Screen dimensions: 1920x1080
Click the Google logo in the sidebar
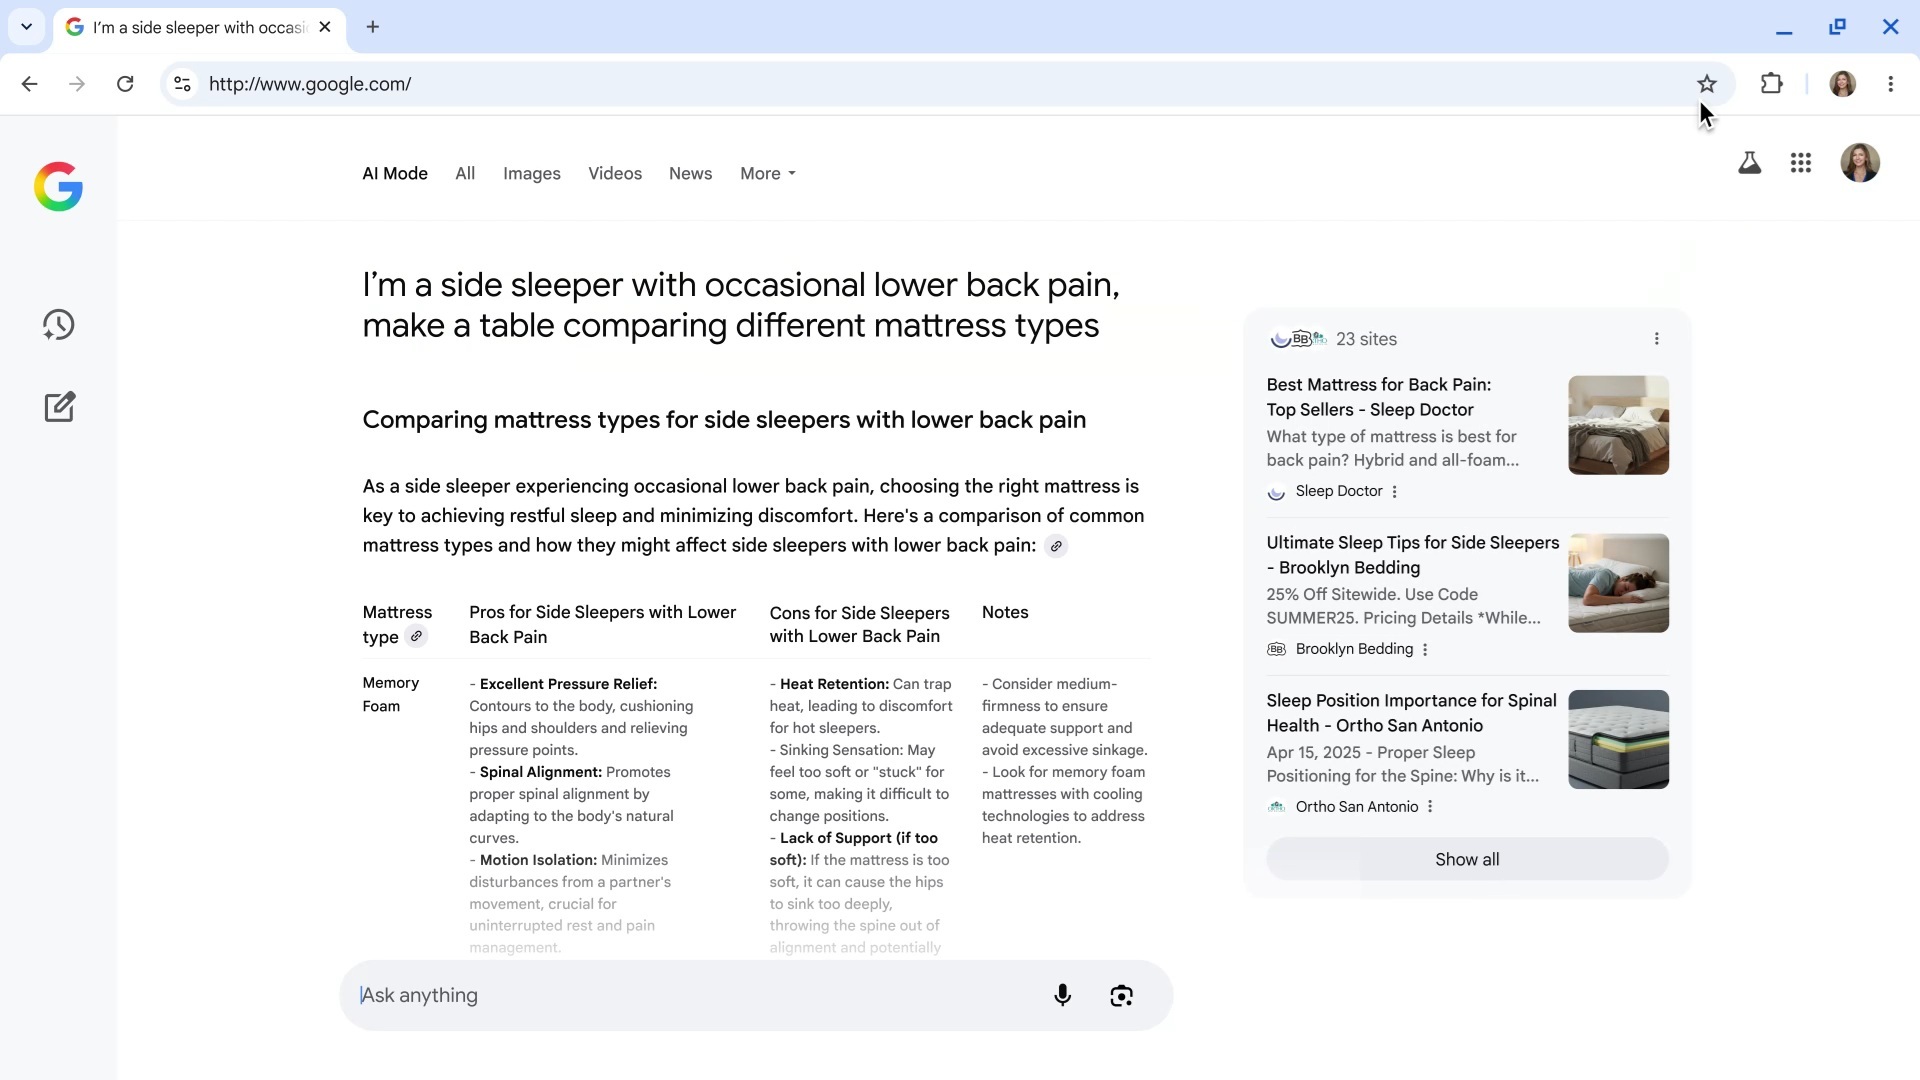click(x=58, y=187)
